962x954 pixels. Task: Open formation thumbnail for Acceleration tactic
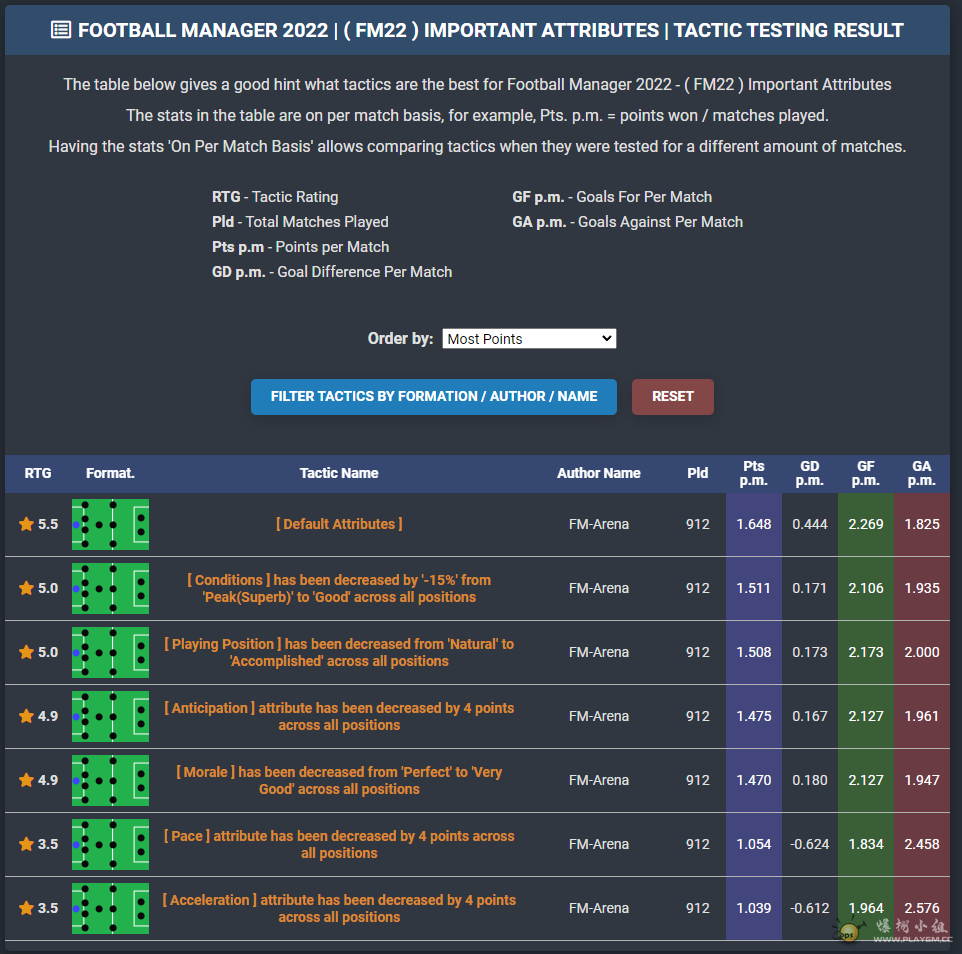(x=110, y=908)
